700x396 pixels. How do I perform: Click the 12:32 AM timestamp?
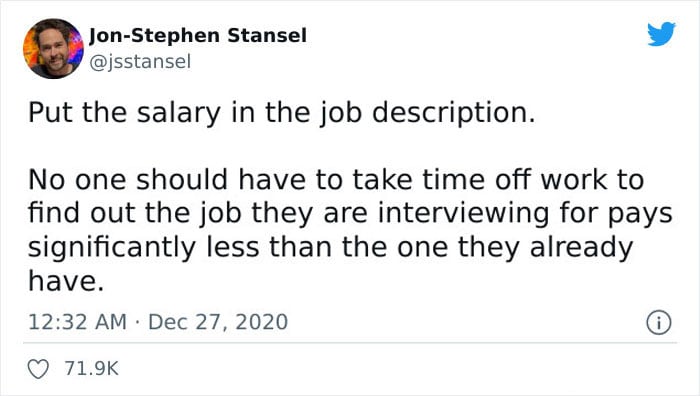[77, 322]
